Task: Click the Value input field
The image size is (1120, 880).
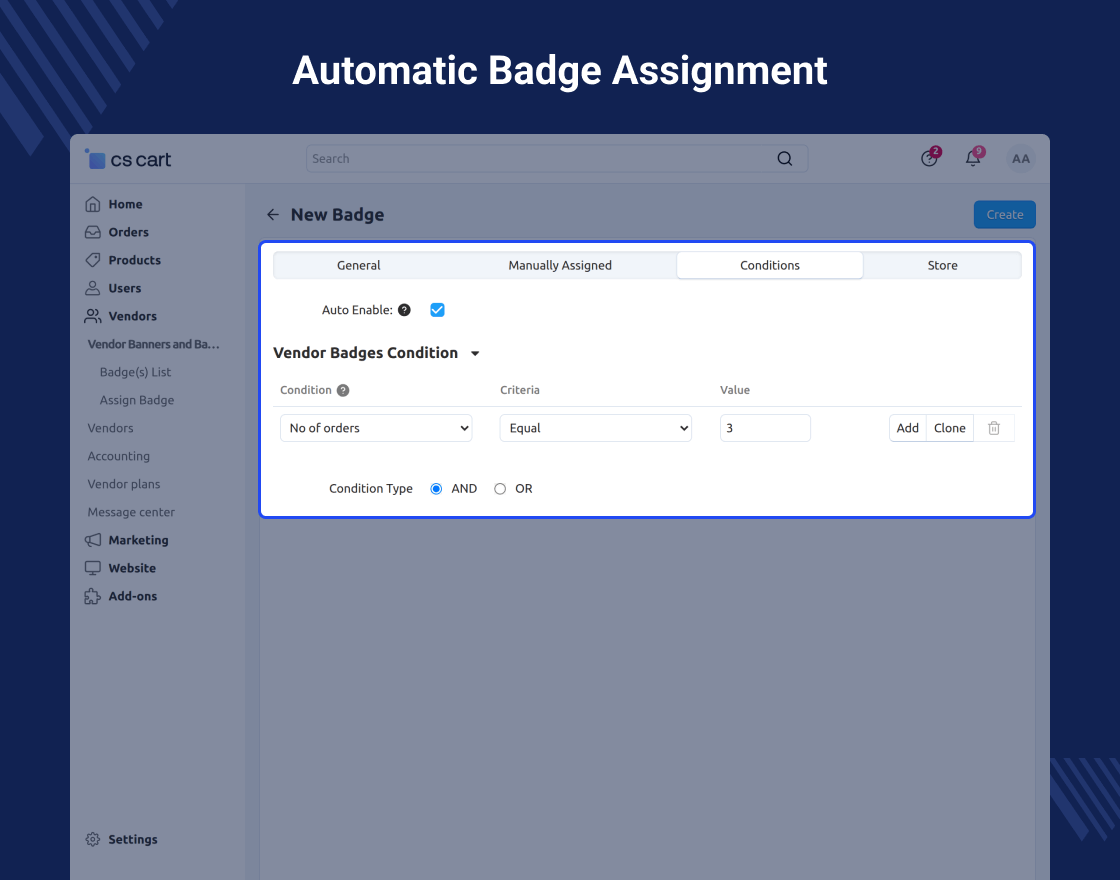Action: point(765,428)
